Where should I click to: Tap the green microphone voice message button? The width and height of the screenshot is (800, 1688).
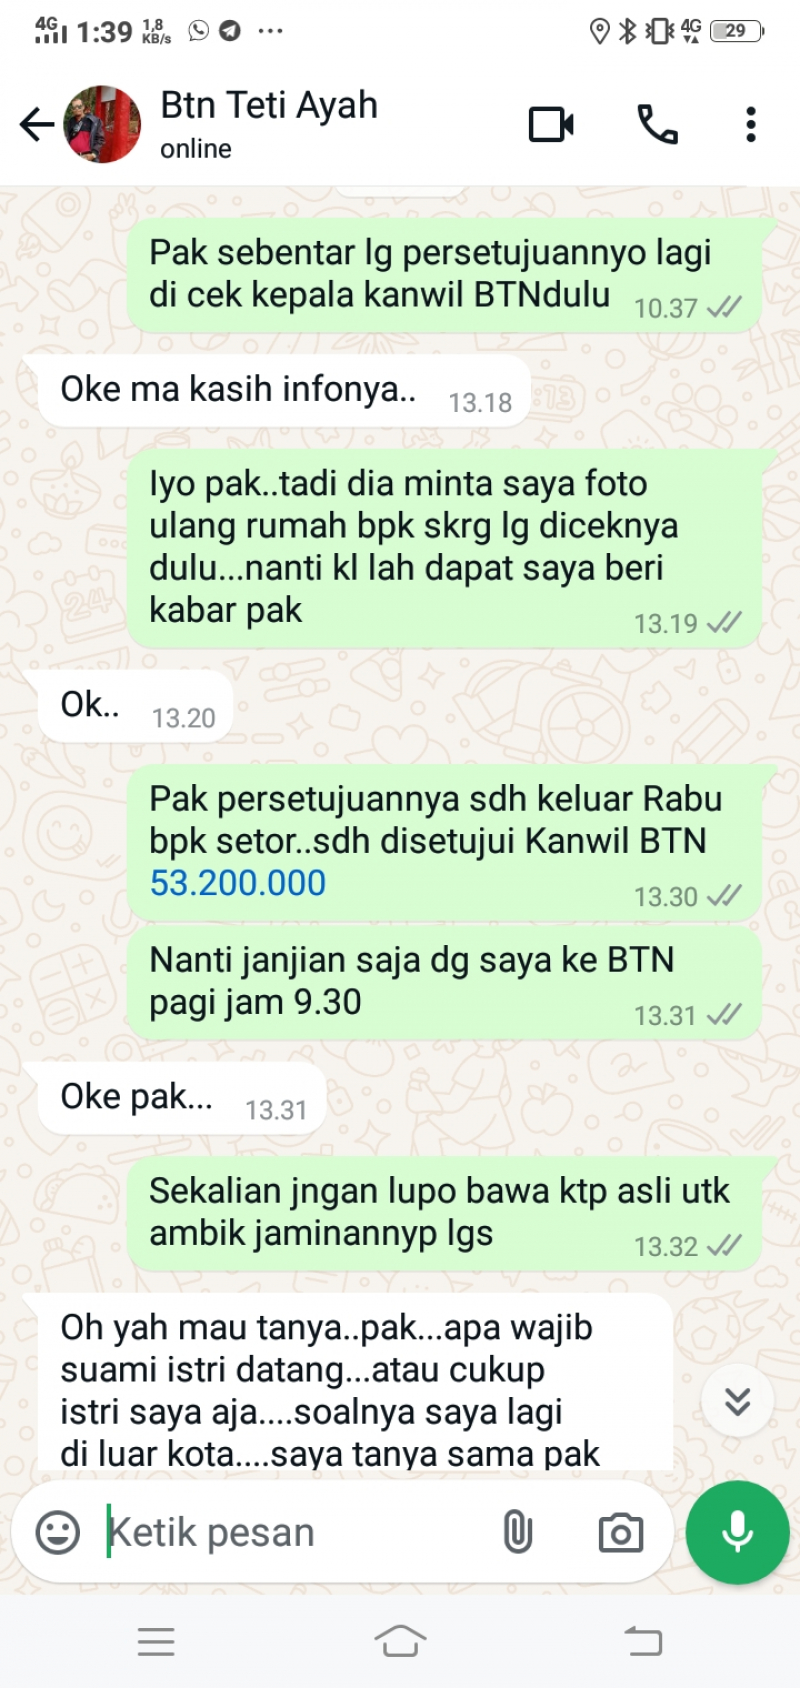pos(738,1532)
